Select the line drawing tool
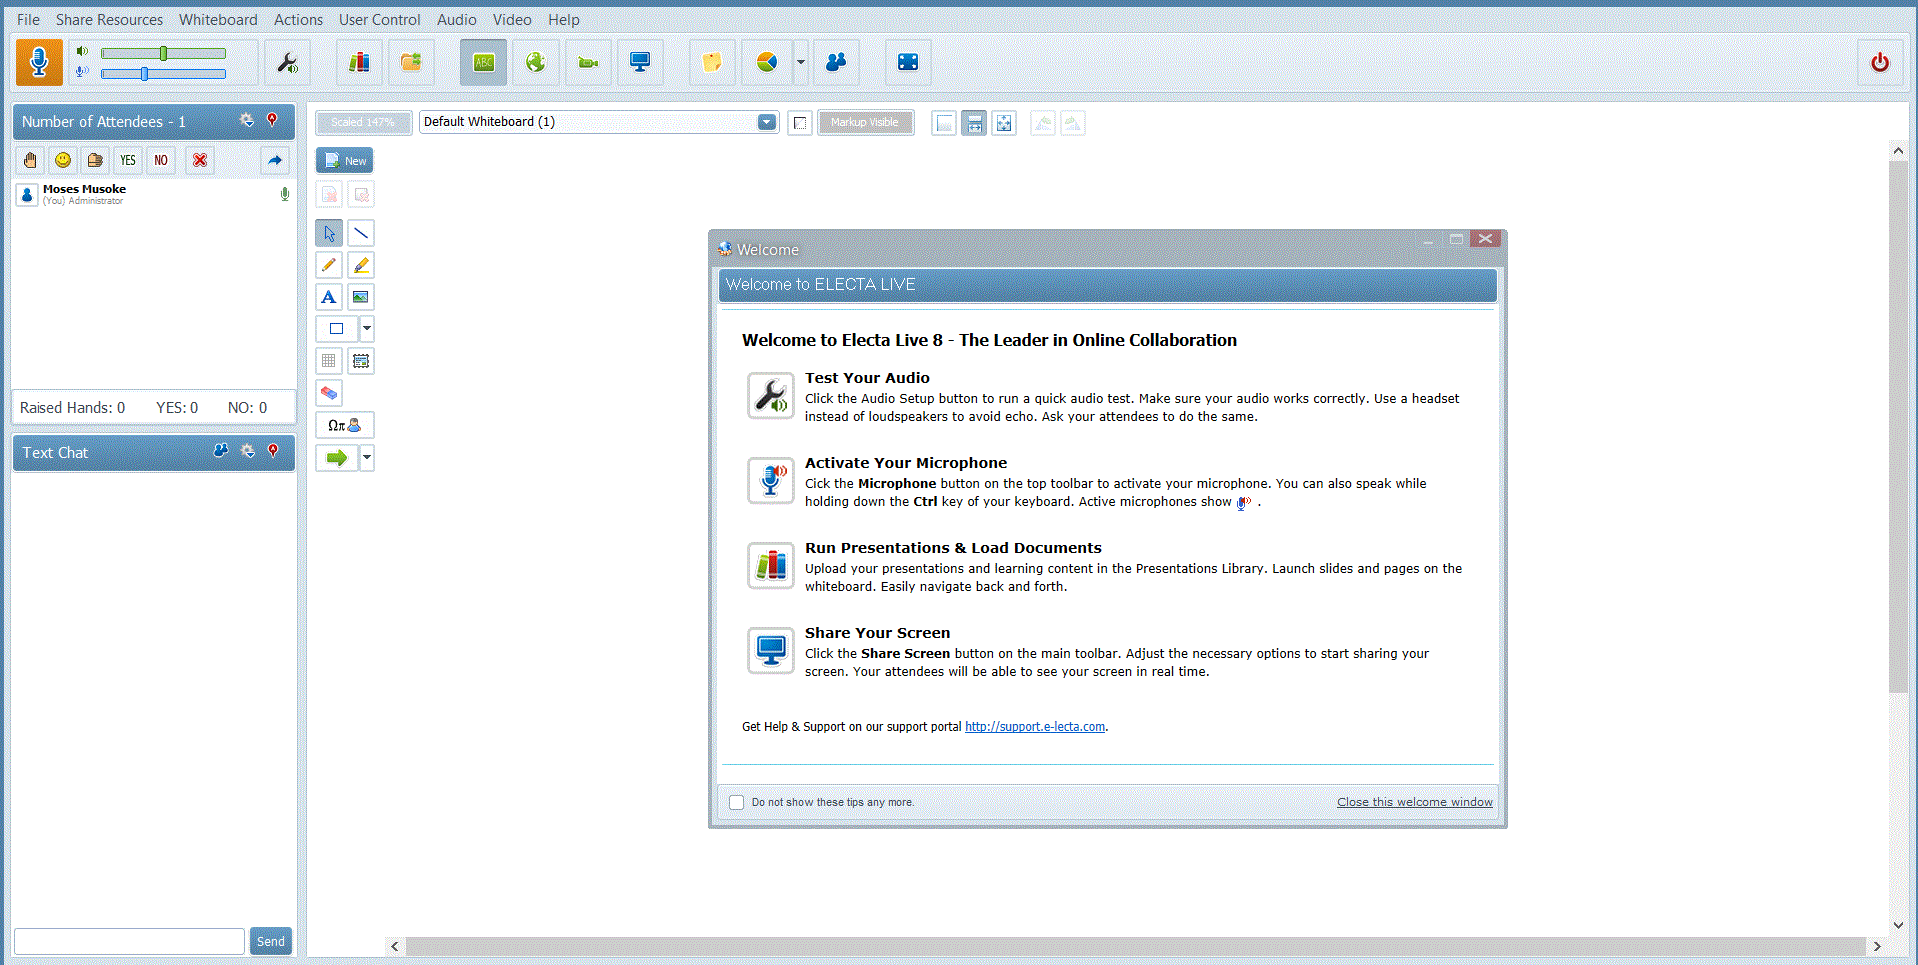1918x965 pixels. [x=361, y=233]
